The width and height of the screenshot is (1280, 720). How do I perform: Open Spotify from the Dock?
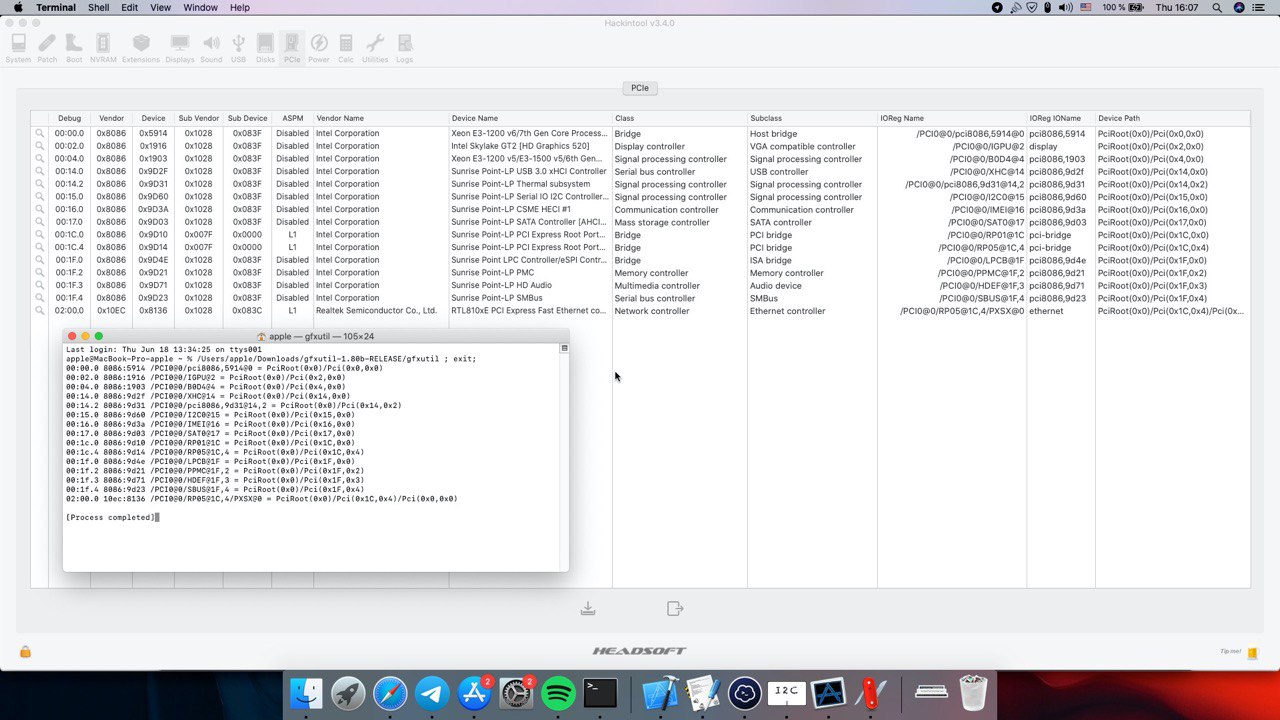(x=558, y=693)
